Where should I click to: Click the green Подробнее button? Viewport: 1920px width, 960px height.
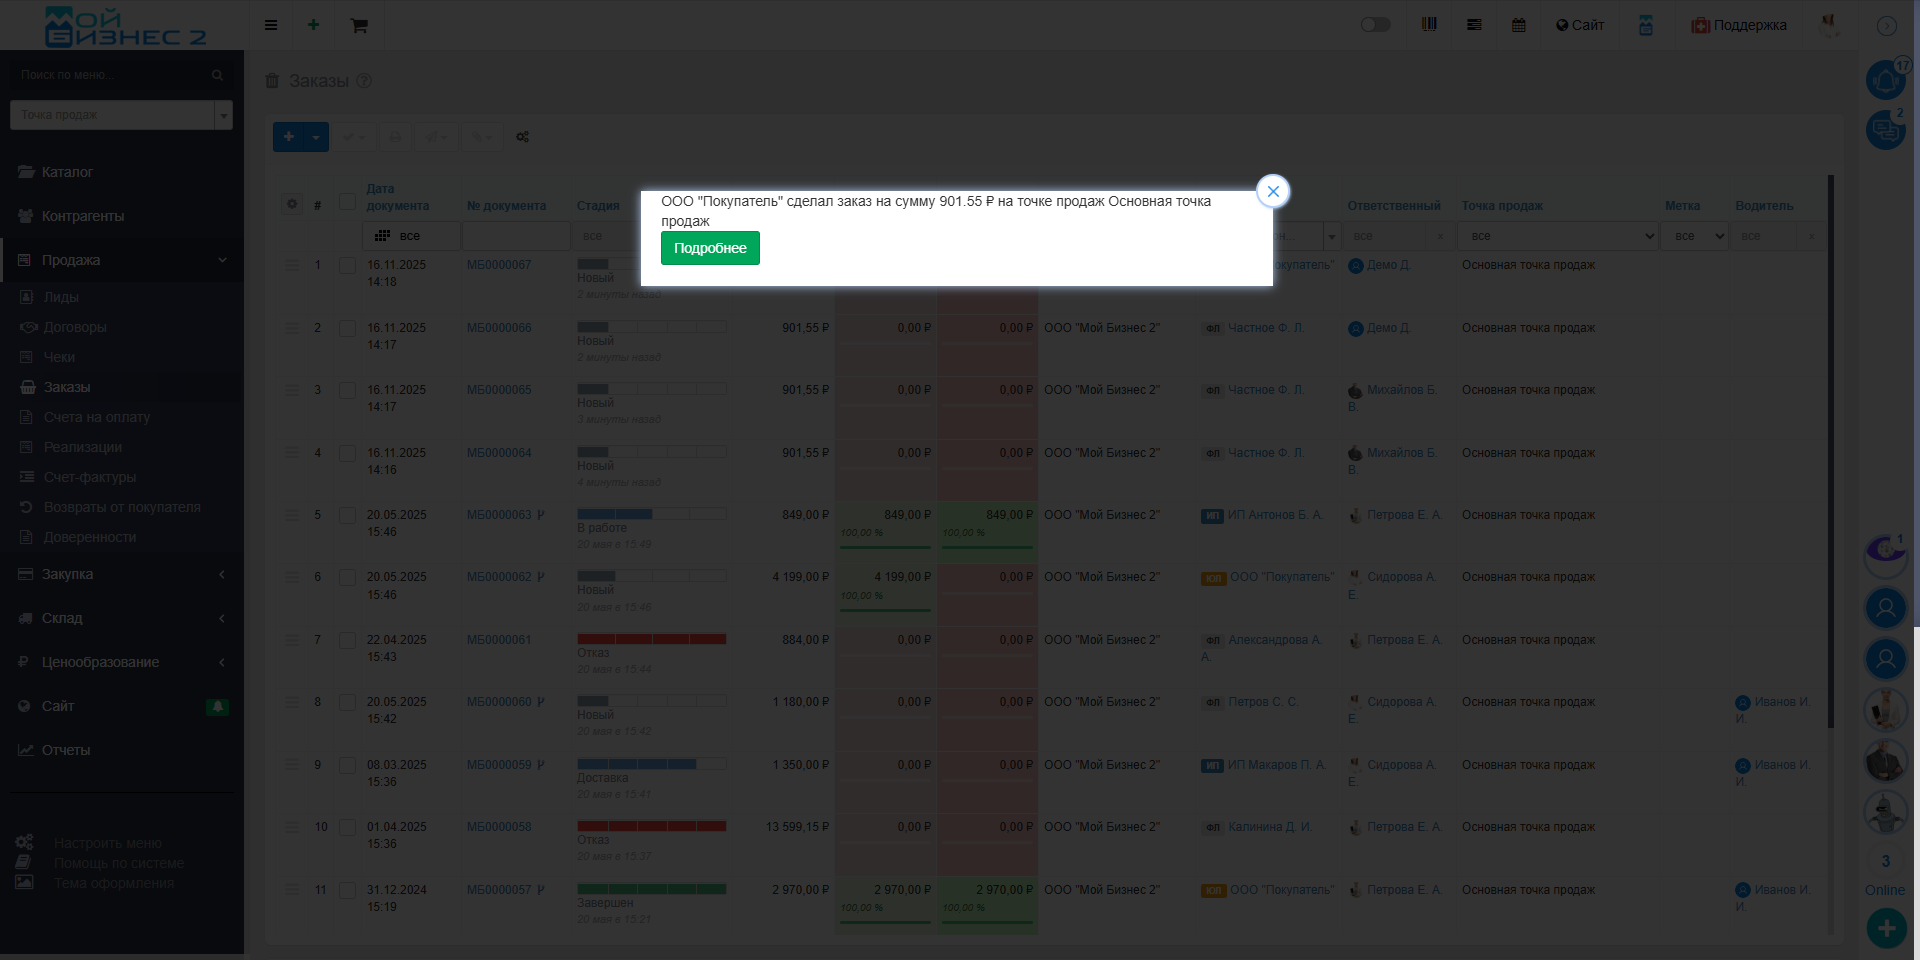pyautogui.click(x=710, y=248)
